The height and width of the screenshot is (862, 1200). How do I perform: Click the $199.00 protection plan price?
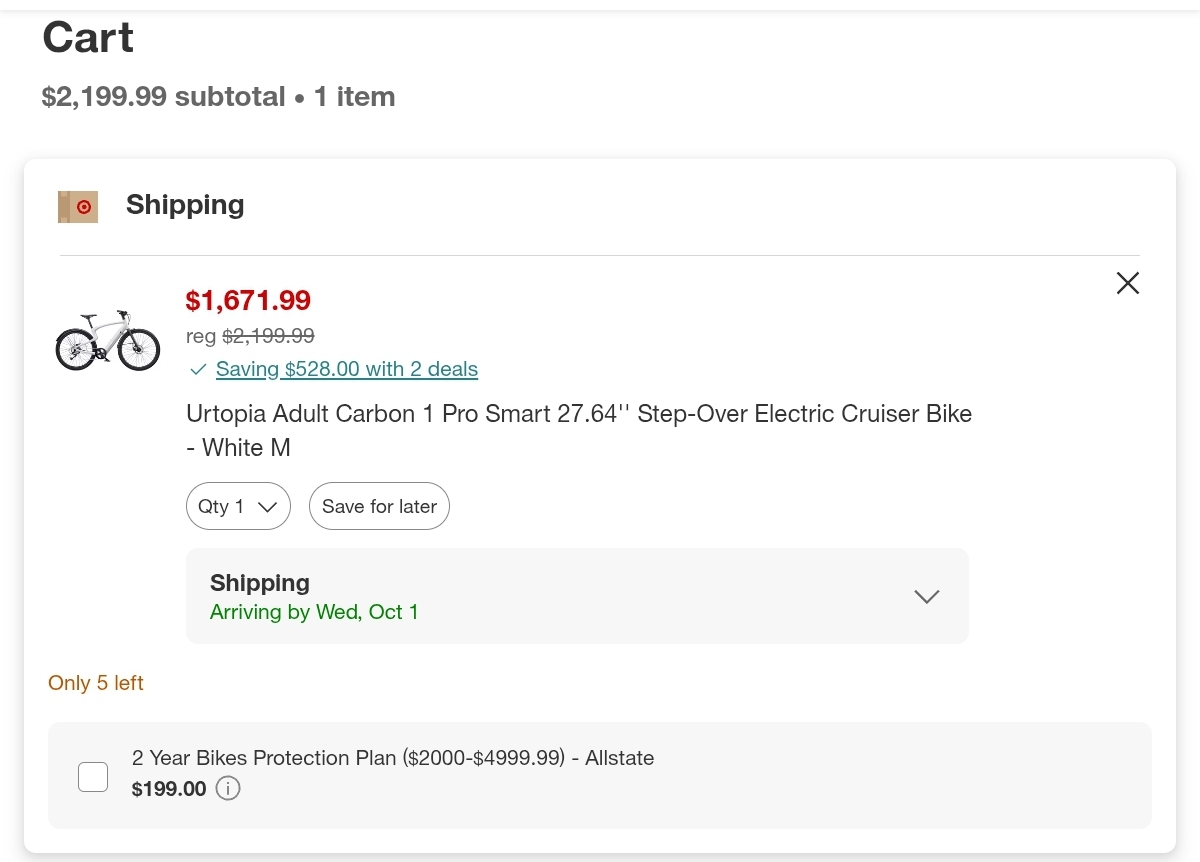point(169,789)
